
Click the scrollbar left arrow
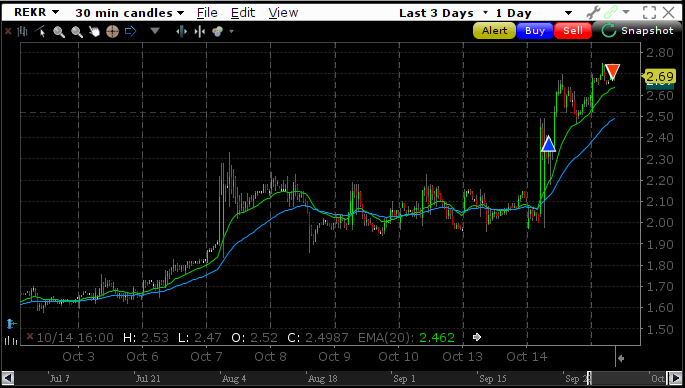(7, 378)
